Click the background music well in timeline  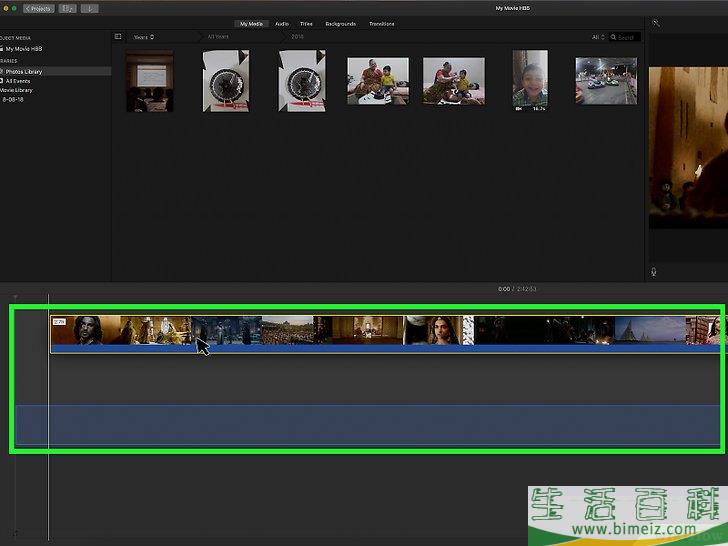(368, 425)
